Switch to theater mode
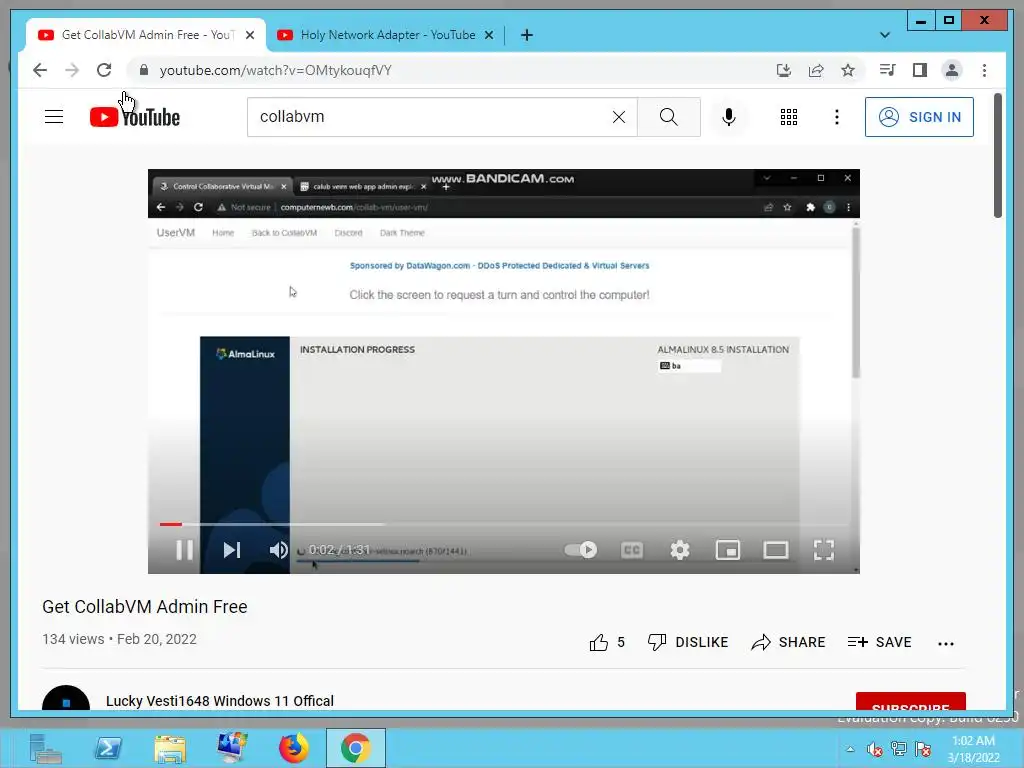The width and height of the screenshot is (1024, 768). point(776,550)
